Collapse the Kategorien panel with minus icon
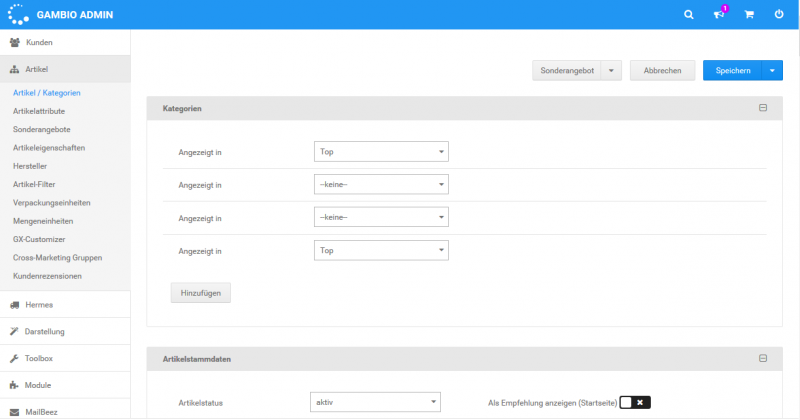Viewport: 800px width, 420px height. point(762,107)
